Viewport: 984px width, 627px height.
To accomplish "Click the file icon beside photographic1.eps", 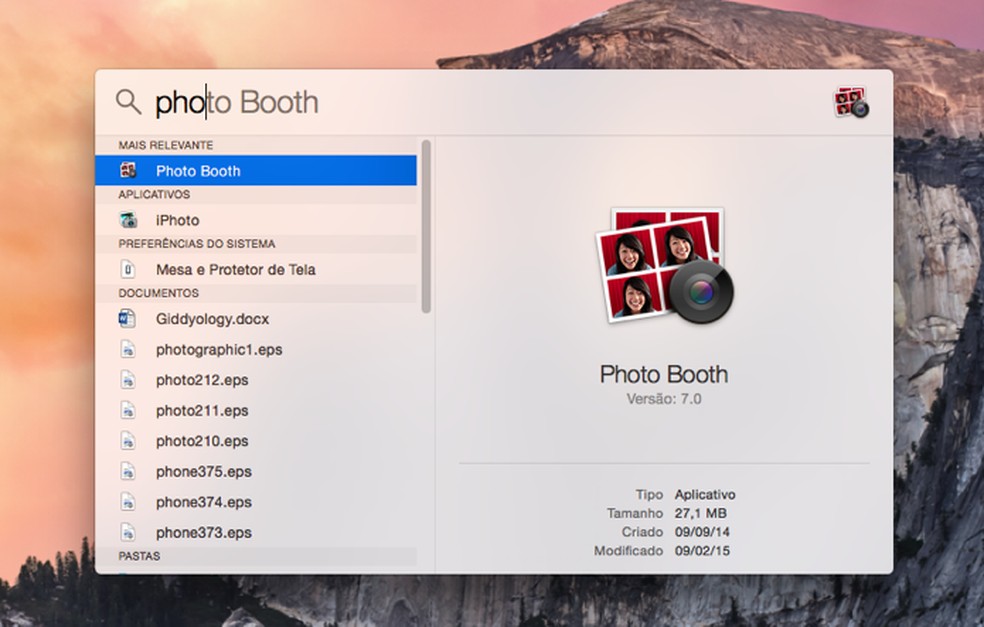I will (128, 349).
